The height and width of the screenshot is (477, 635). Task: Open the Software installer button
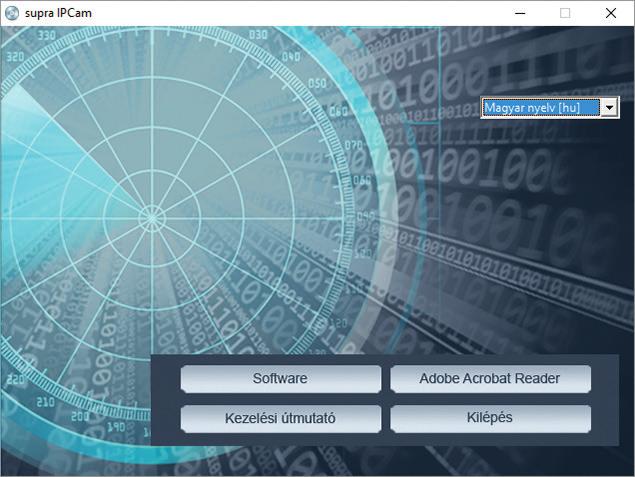coord(281,379)
